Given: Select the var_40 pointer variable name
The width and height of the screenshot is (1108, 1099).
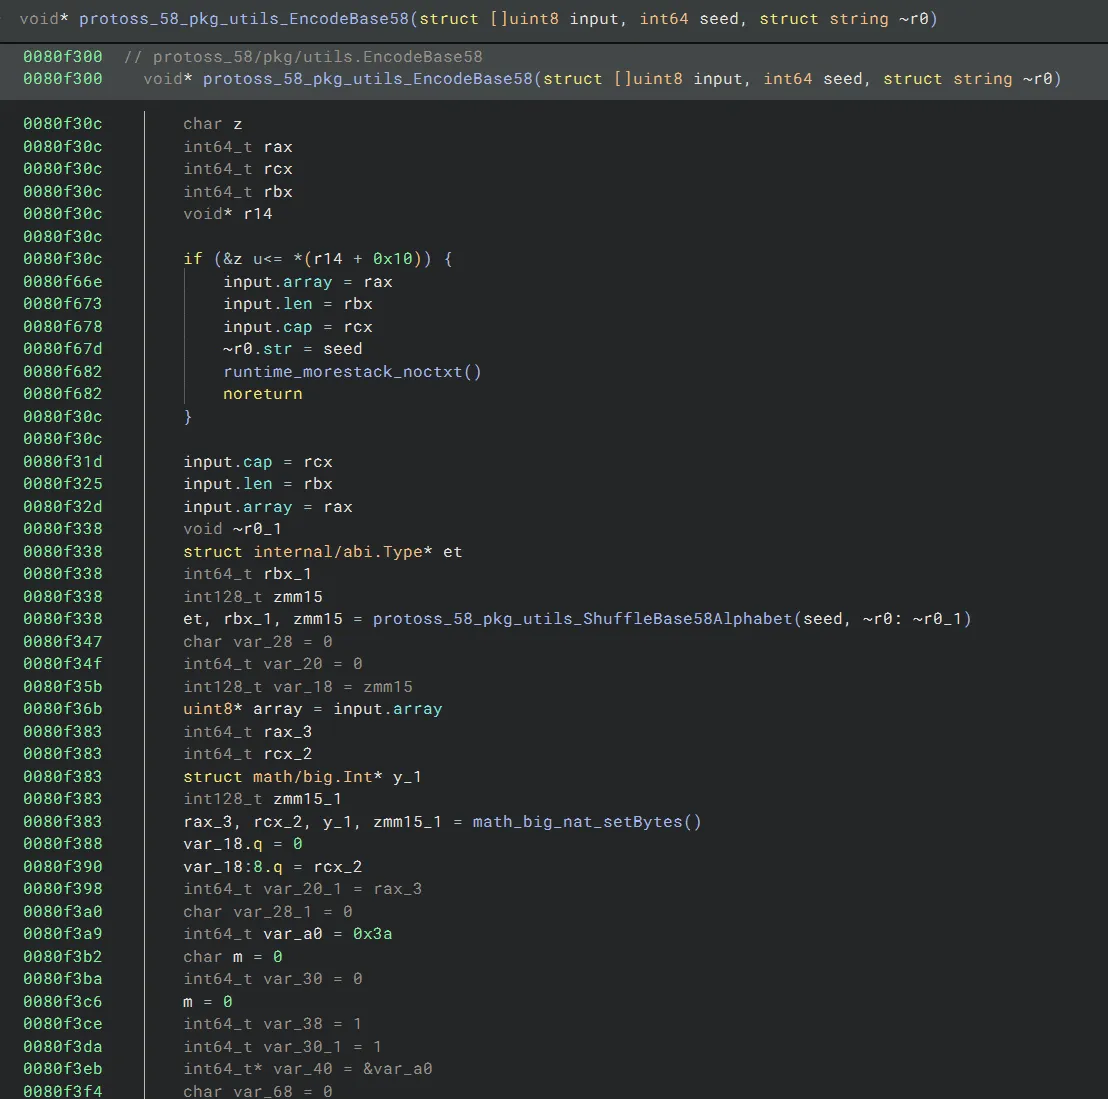Looking at the screenshot, I should pos(302,1069).
